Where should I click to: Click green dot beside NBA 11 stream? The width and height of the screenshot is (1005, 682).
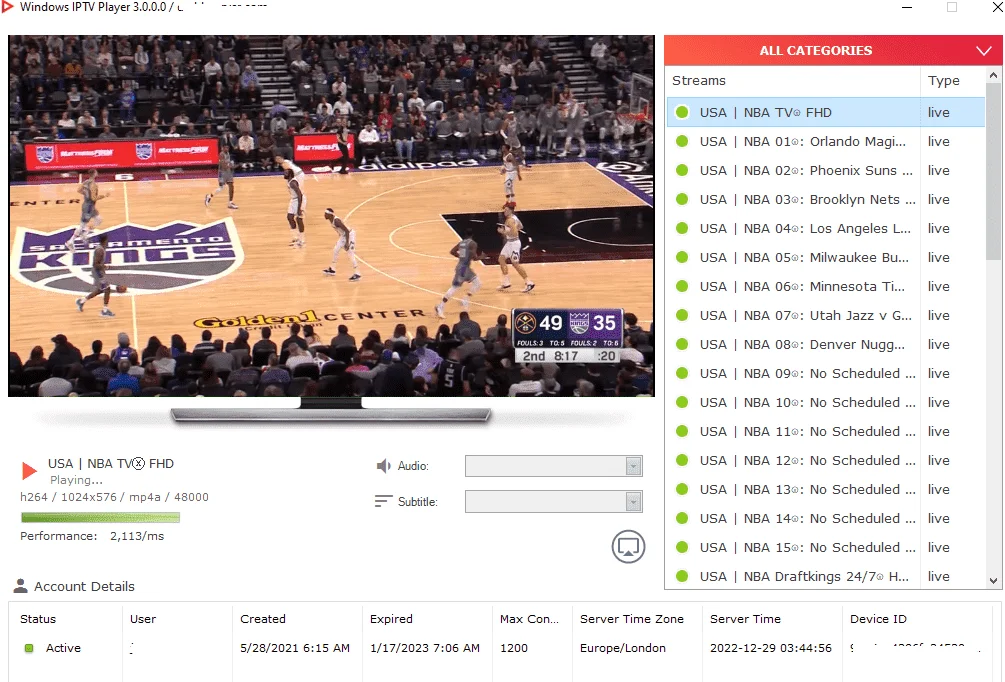(x=682, y=431)
